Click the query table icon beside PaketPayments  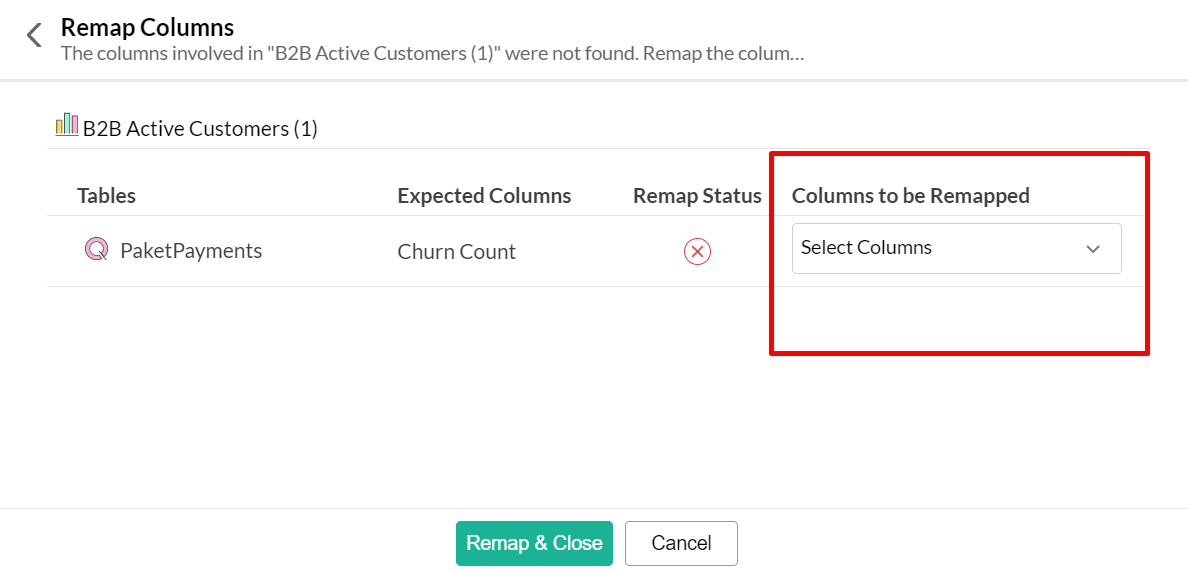[96, 250]
